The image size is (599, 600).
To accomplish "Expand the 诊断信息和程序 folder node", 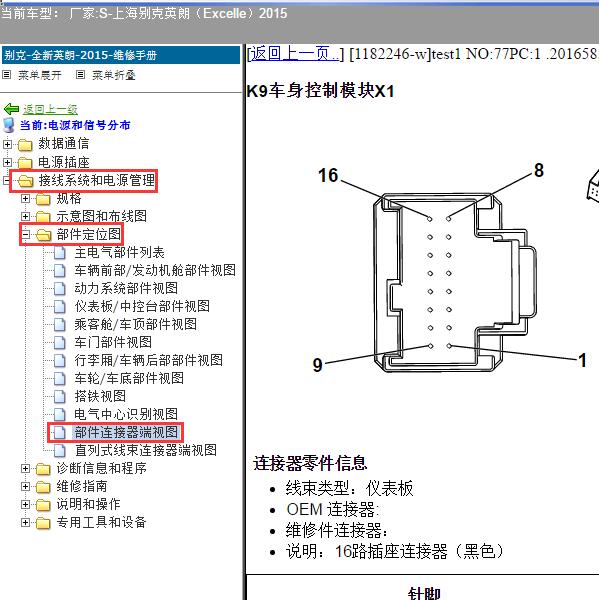I will (25, 468).
